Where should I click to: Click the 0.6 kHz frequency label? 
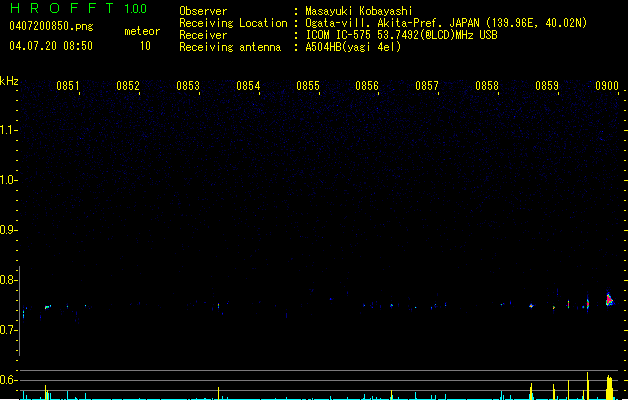(8, 380)
